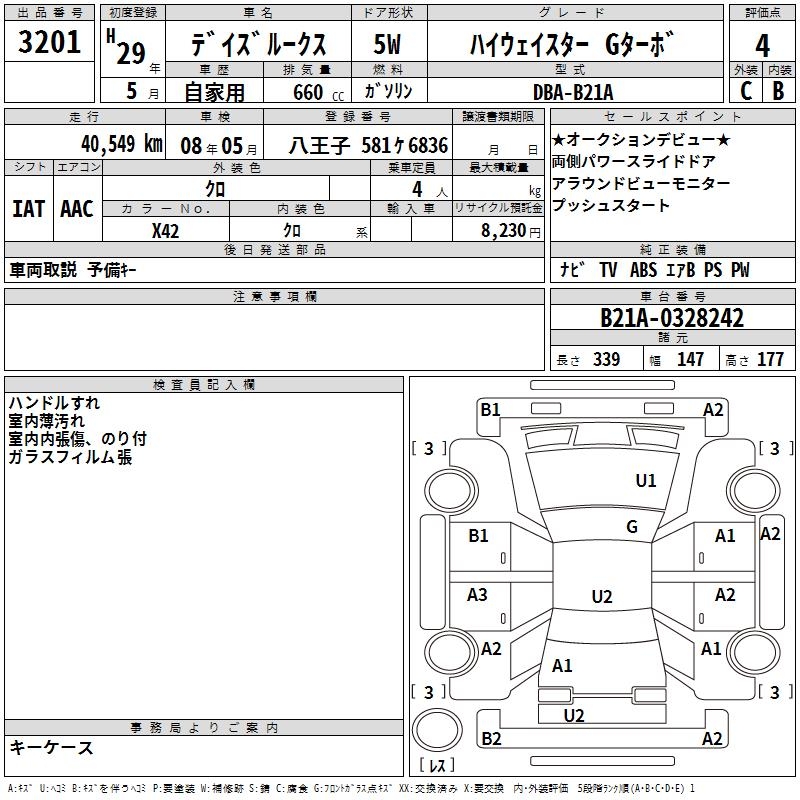This screenshot has height=800, width=800.
Task: Click color number X42
Action: (x=165, y=231)
